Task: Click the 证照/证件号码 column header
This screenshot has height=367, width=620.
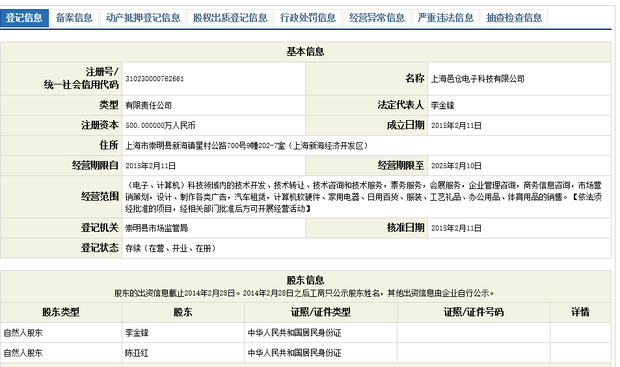Action: pyautogui.click(x=473, y=312)
